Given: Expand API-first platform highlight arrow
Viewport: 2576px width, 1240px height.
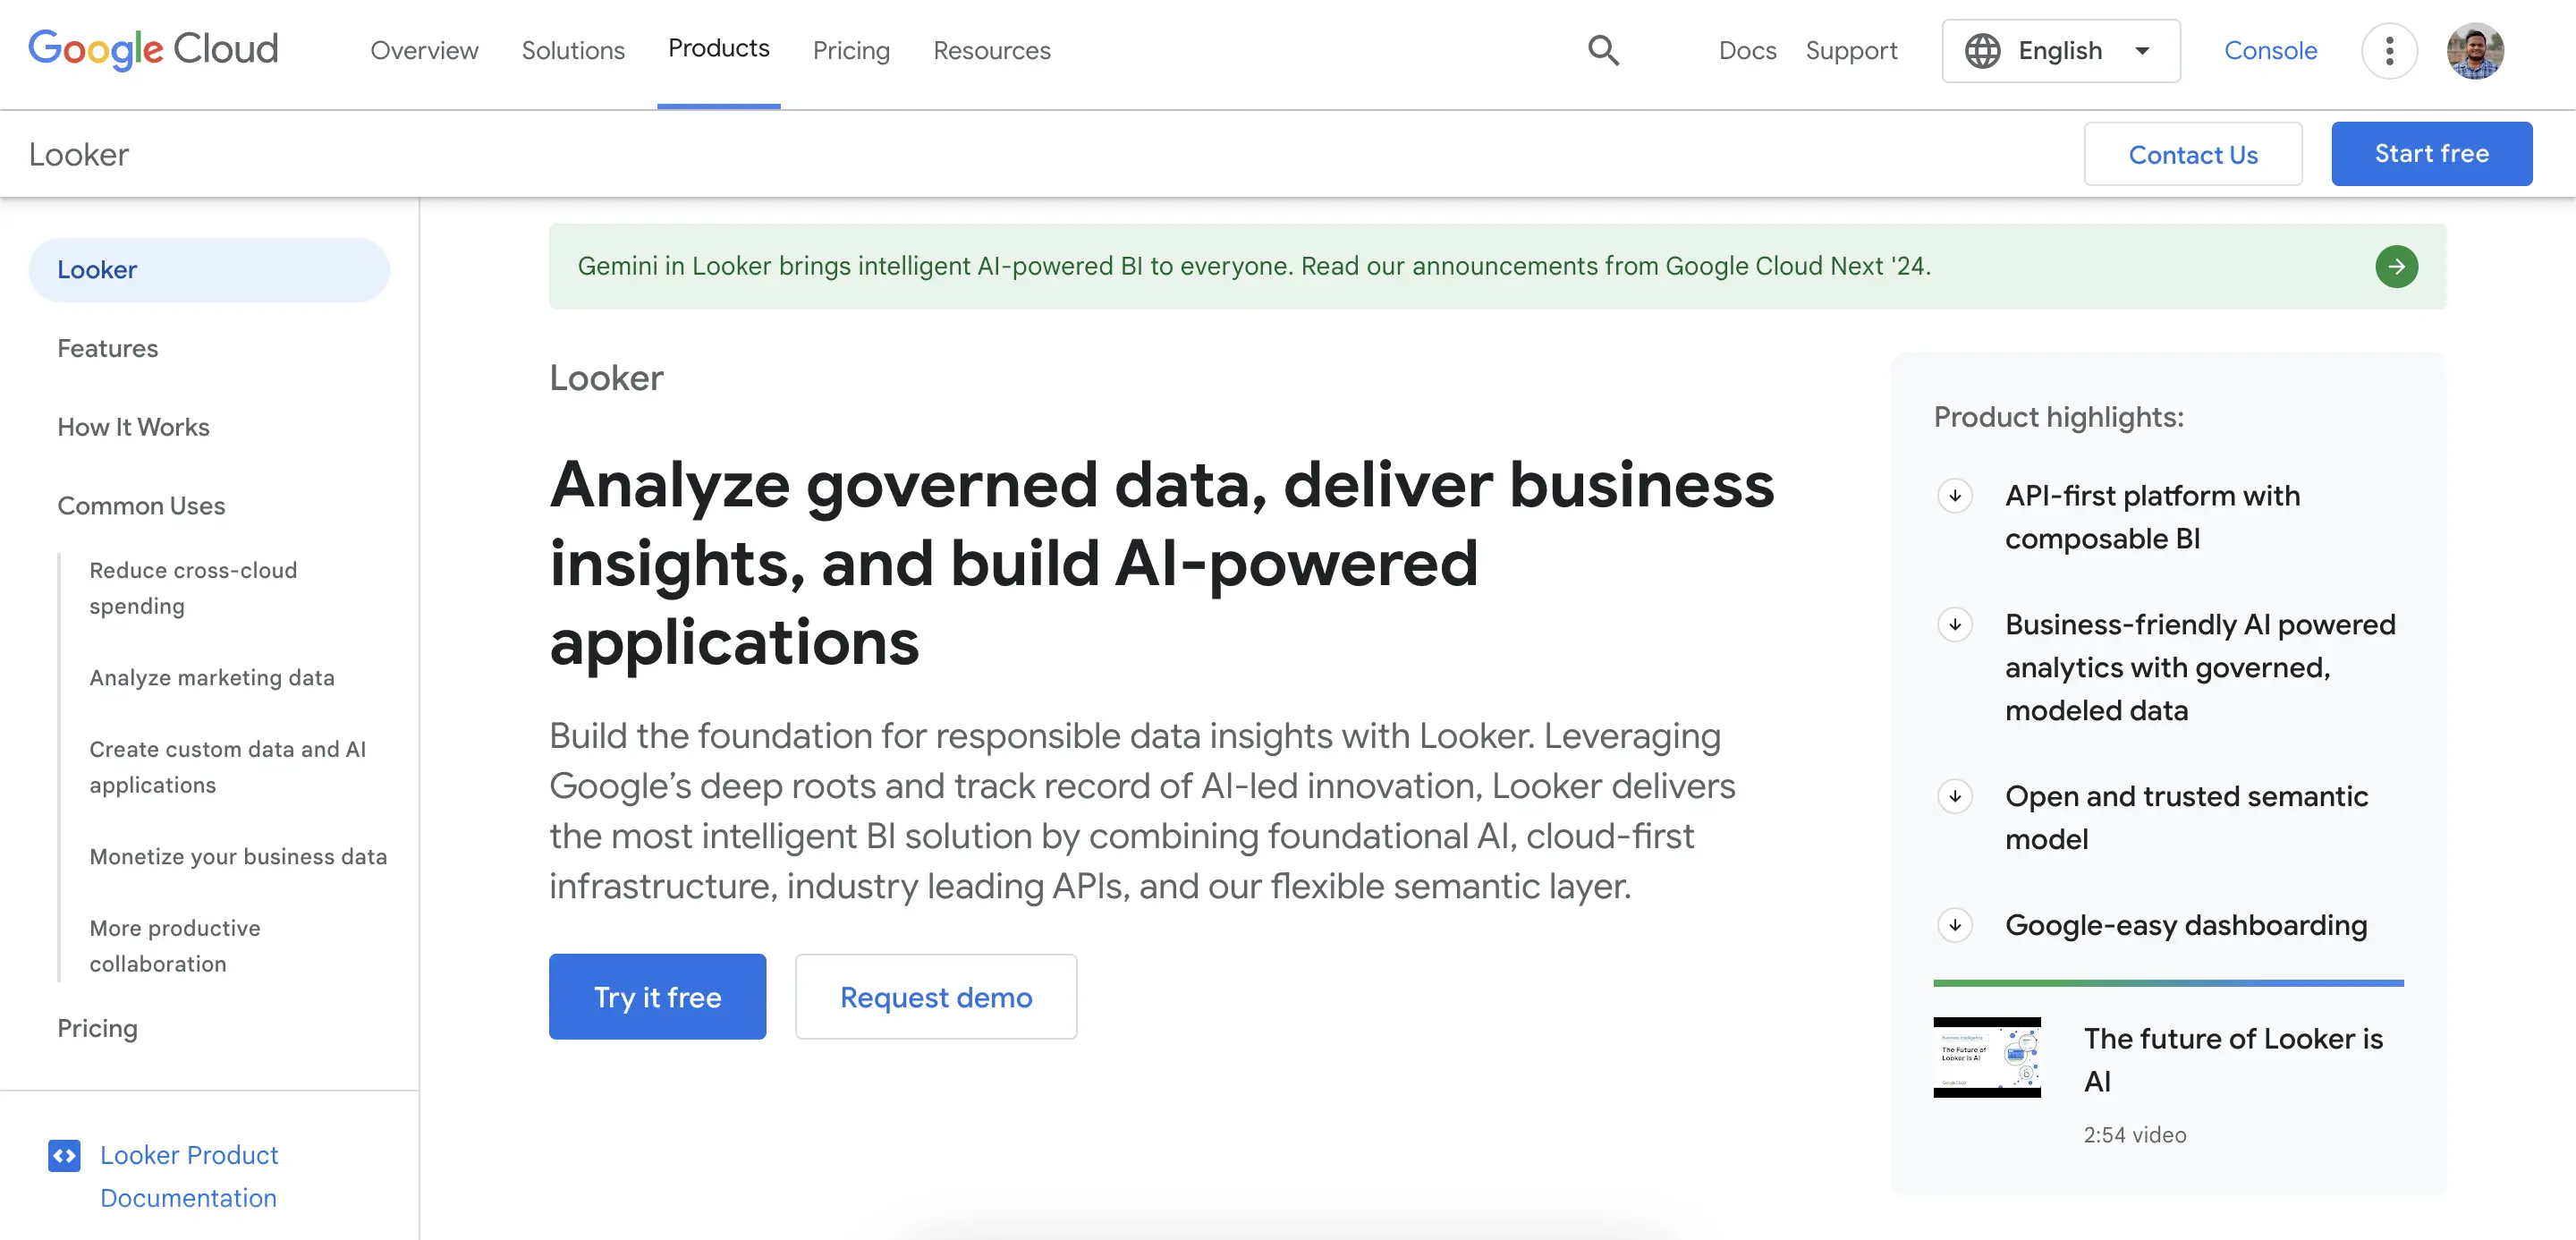Looking at the screenshot, I should point(1955,495).
